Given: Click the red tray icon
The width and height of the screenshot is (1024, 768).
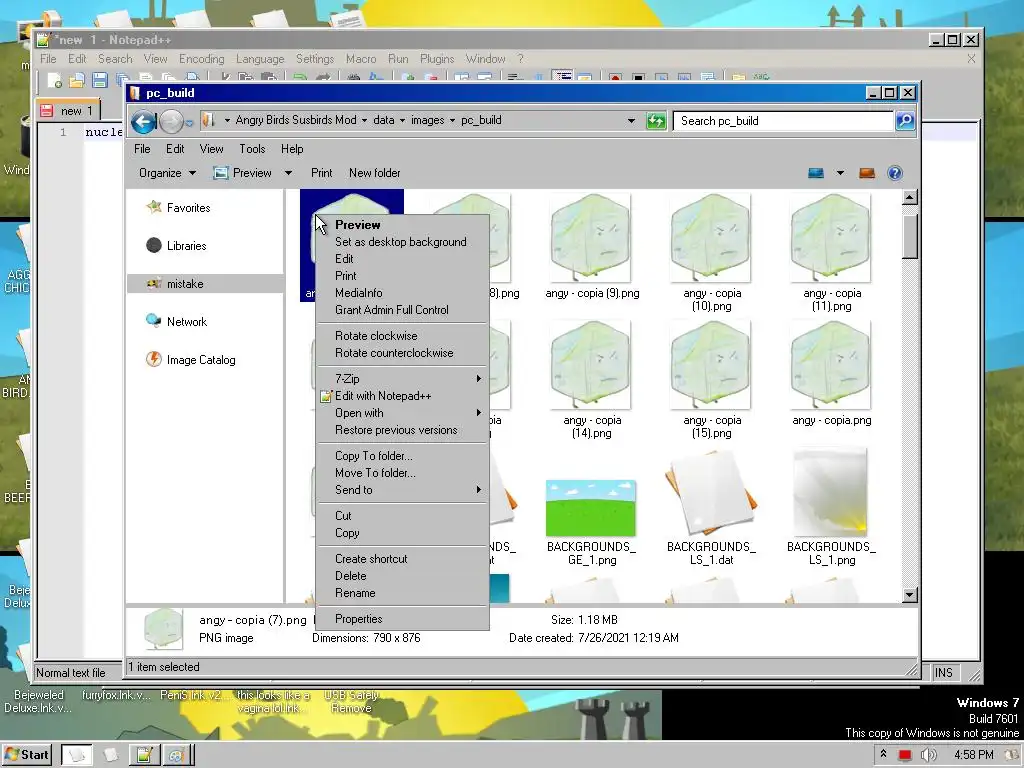Looking at the screenshot, I should [x=904, y=755].
